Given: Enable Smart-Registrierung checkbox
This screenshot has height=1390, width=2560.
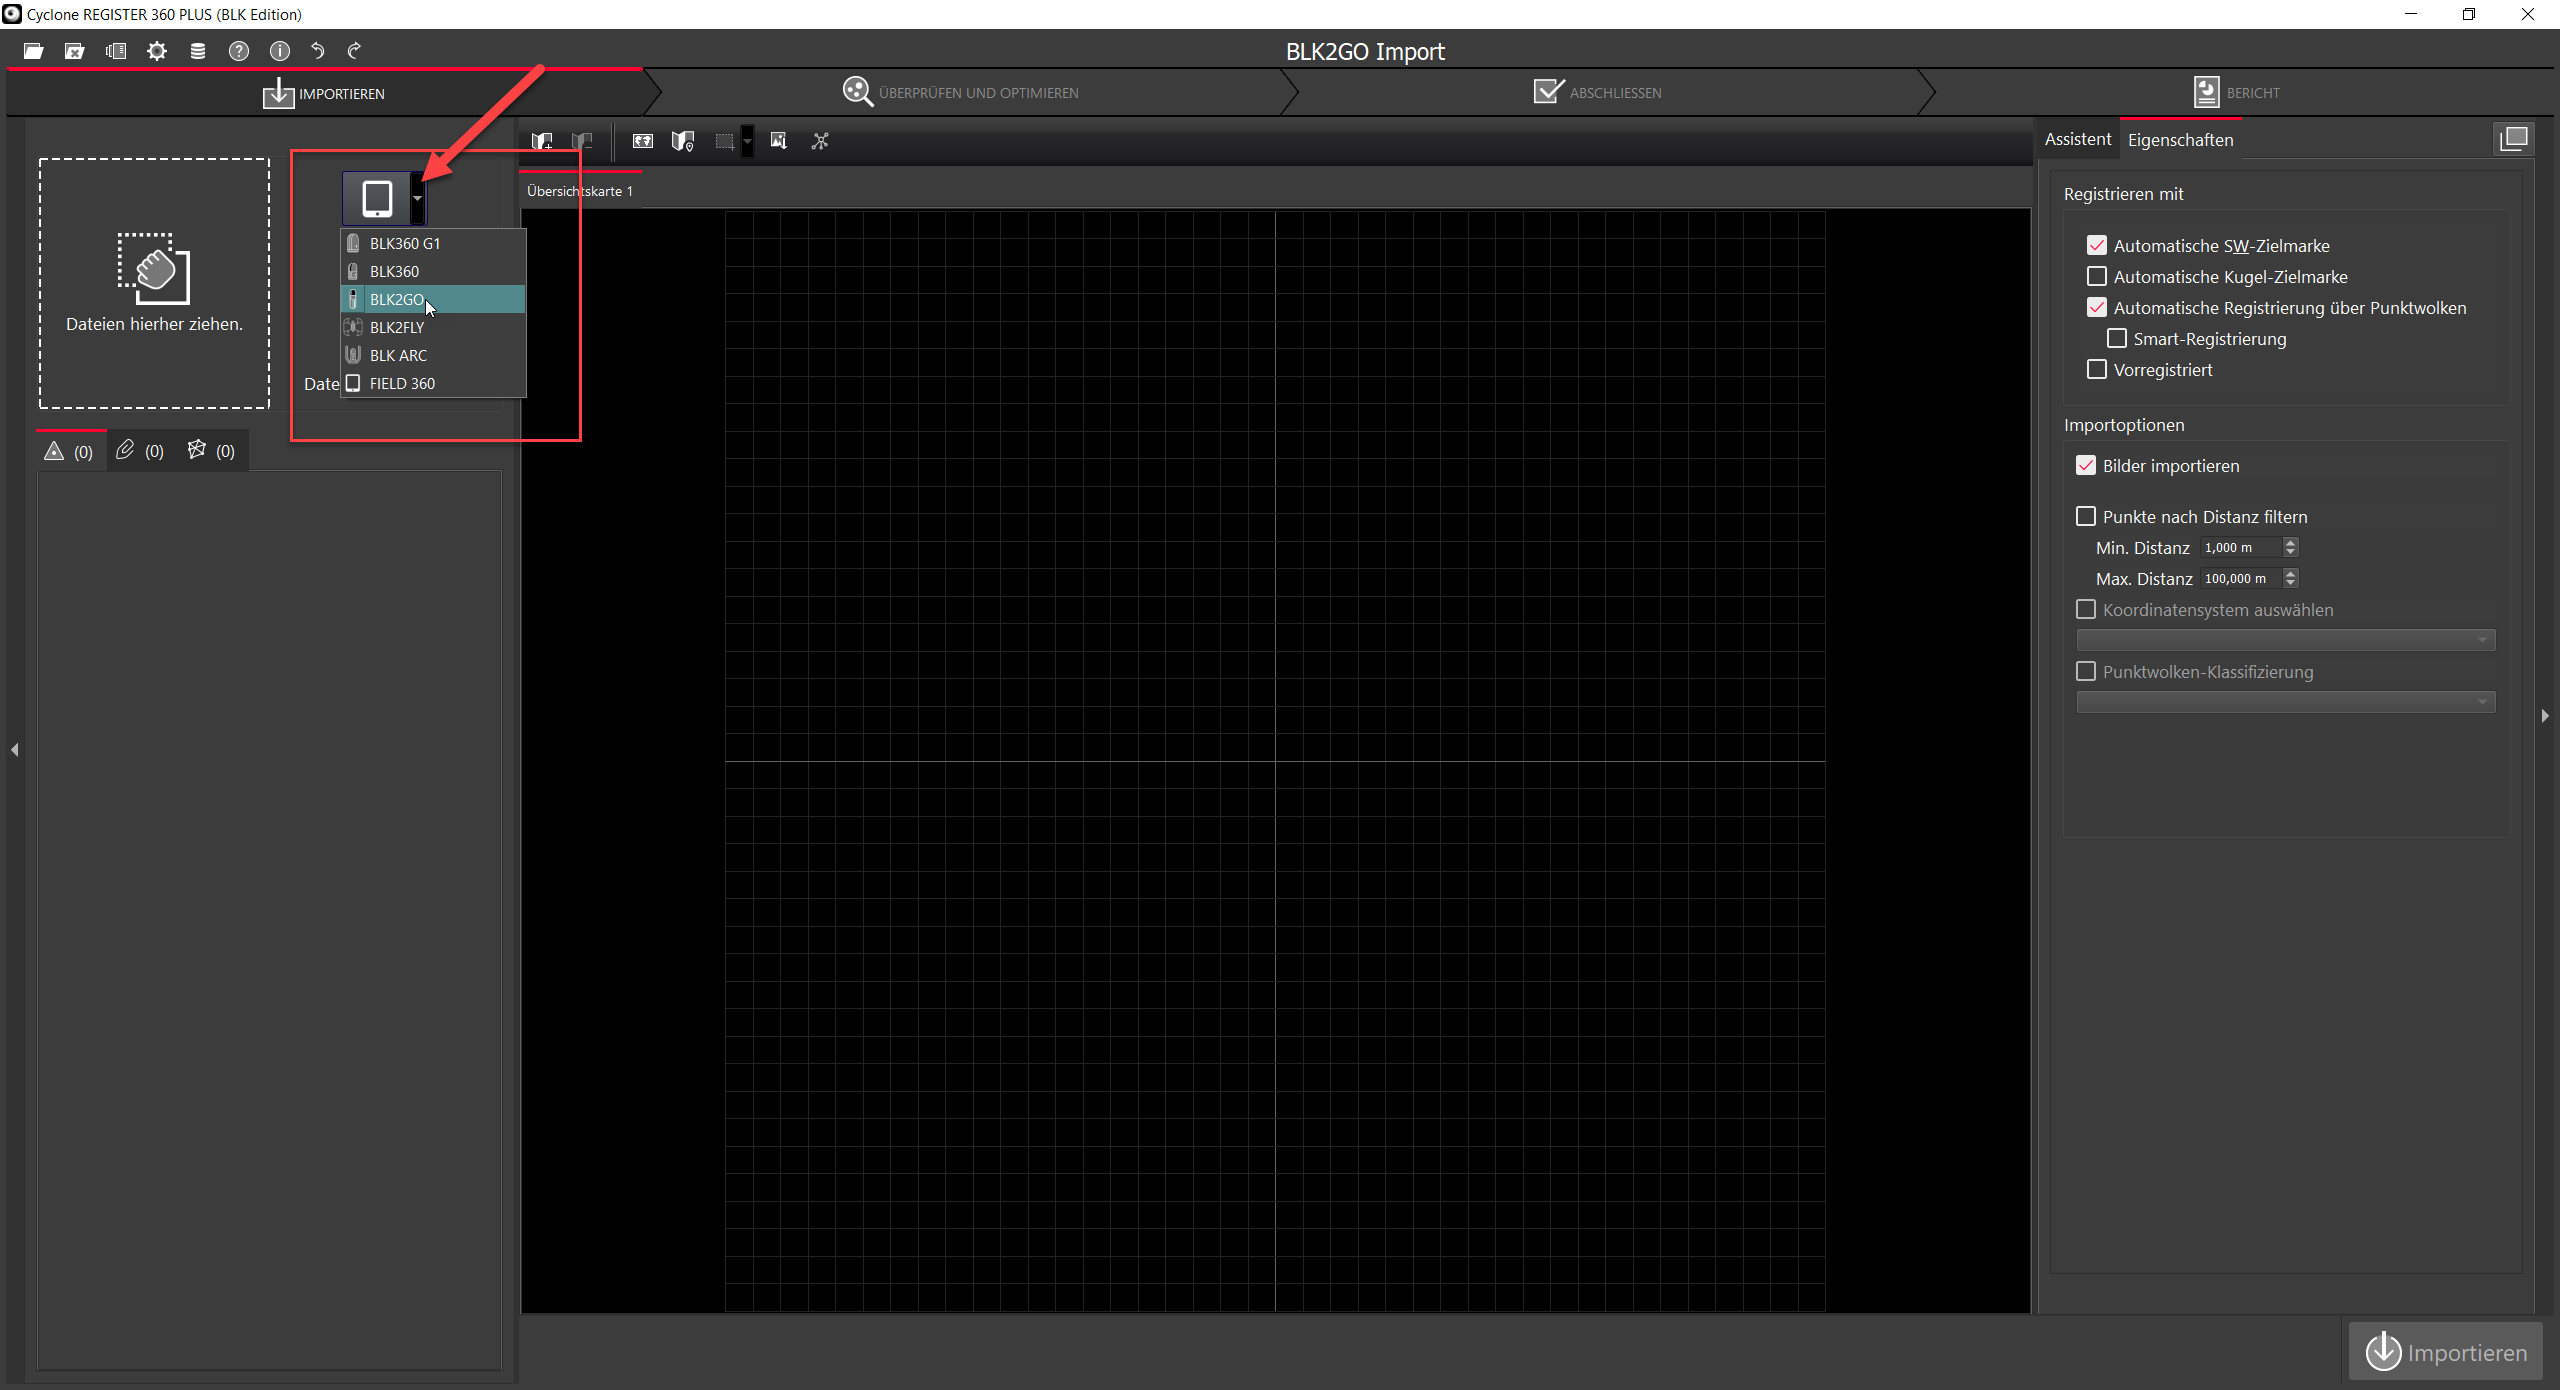Looking at the screenshot, I should pos(2117,338).
